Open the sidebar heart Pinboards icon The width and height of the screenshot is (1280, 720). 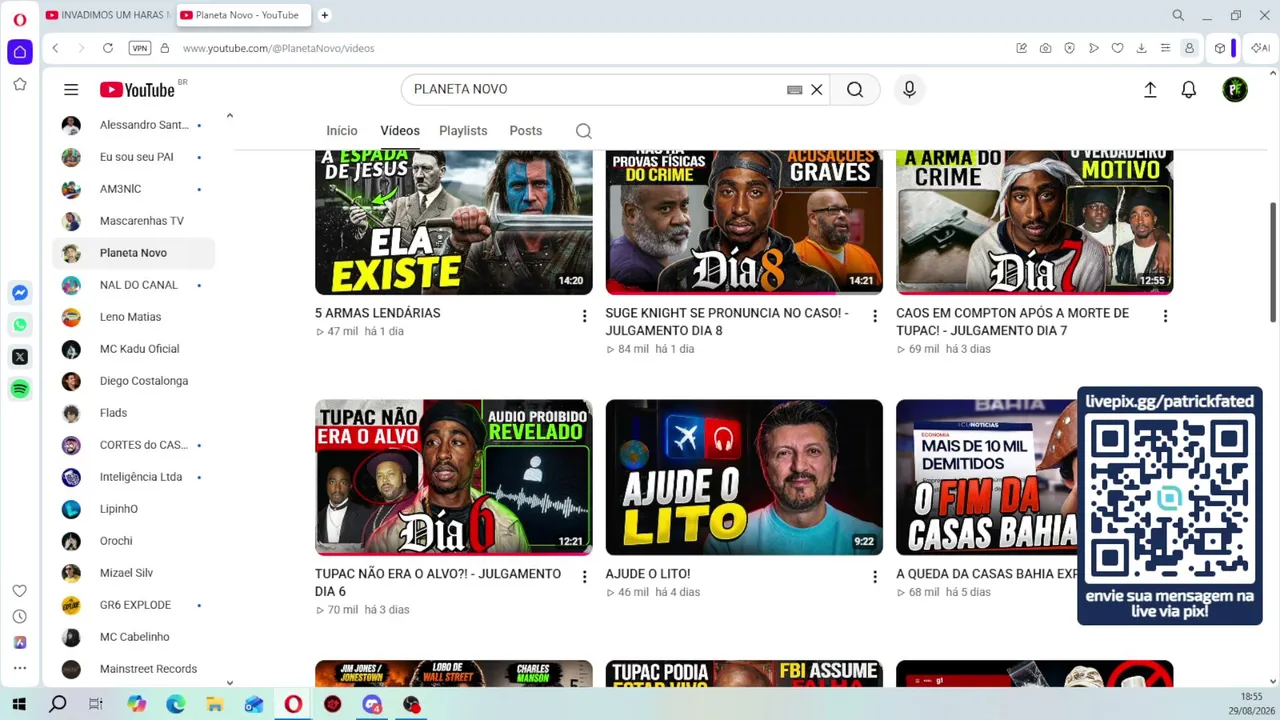pos(20,591)
